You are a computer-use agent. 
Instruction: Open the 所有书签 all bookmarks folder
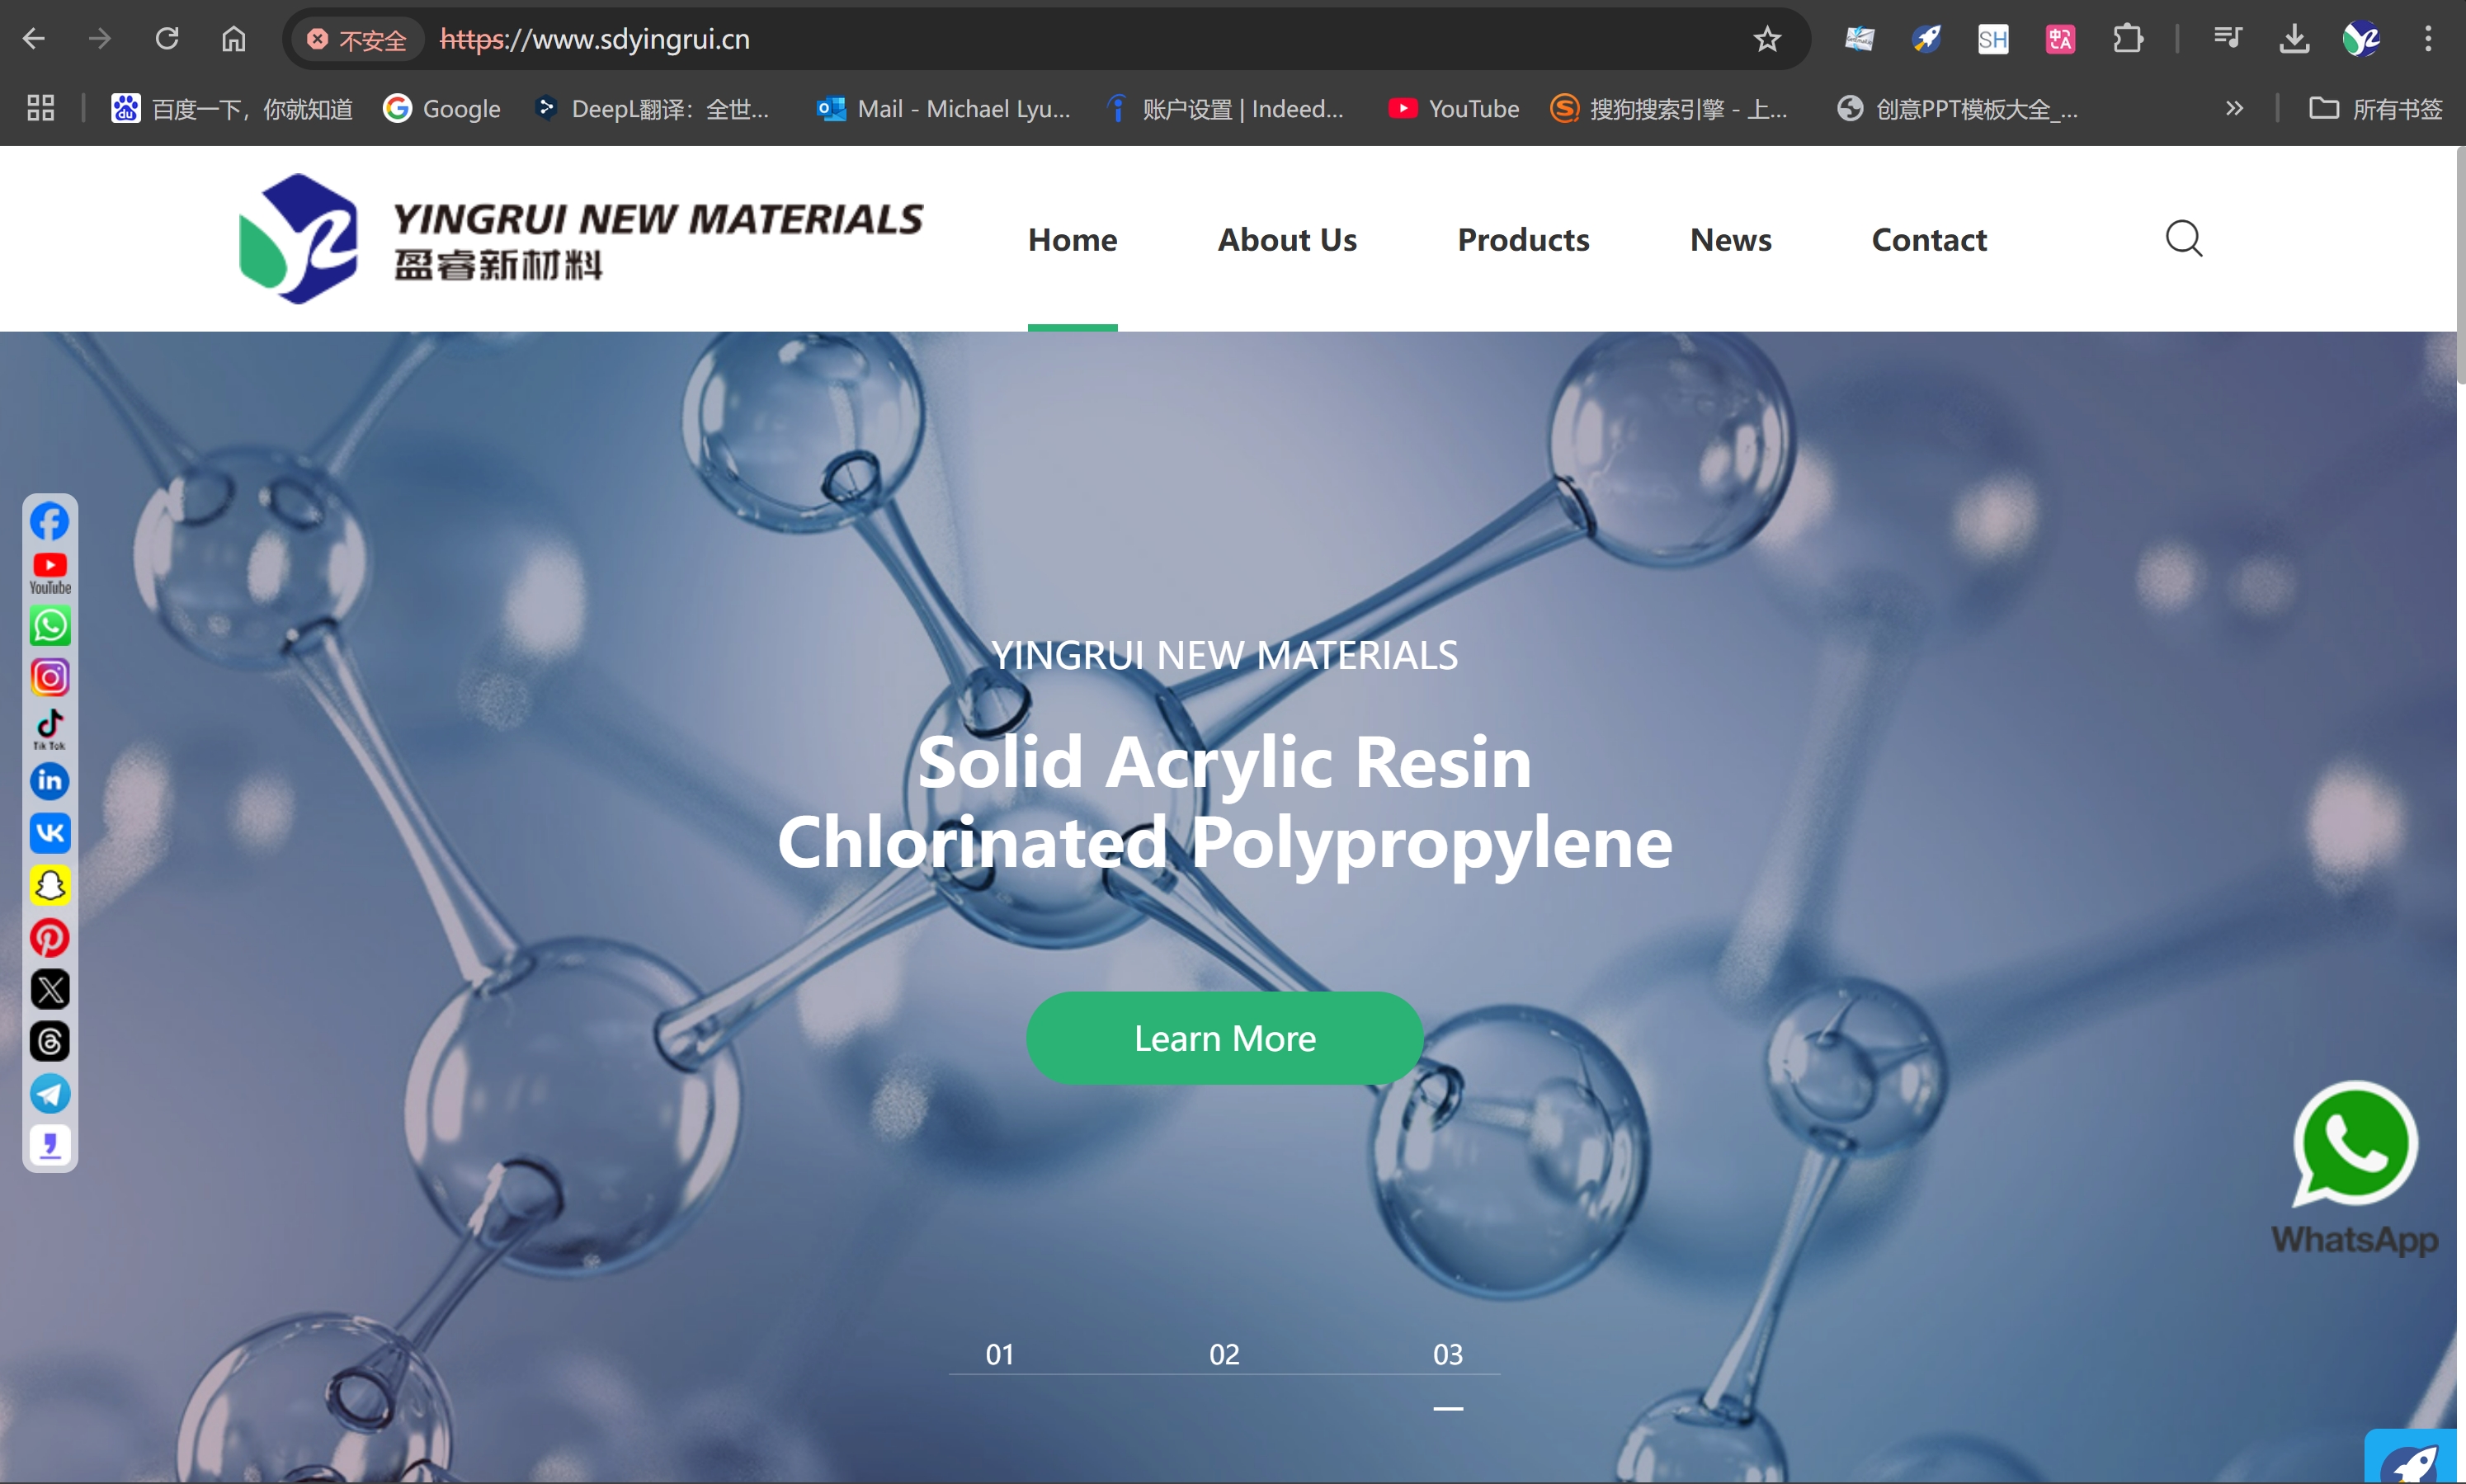pos(2376,108)
